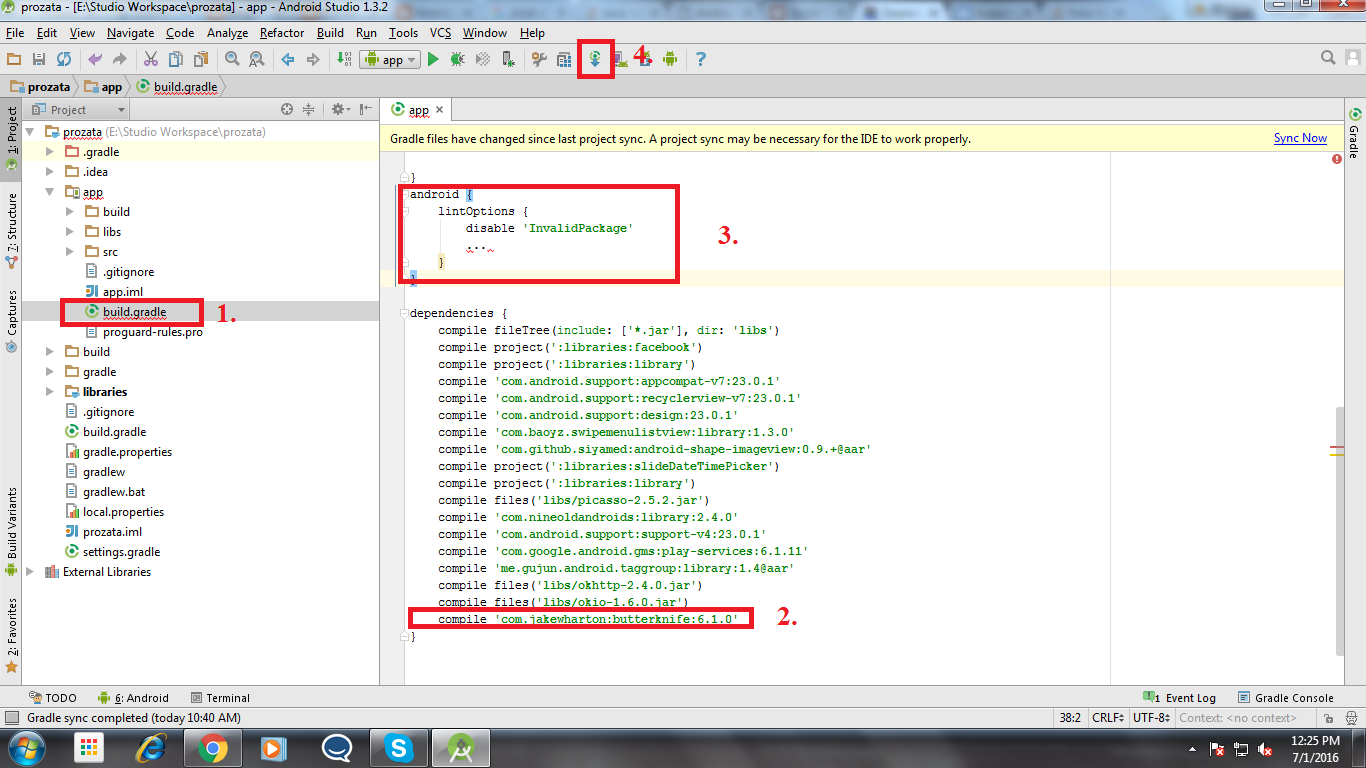Open the Build menu
The image size is (1366, 768).
330,32
